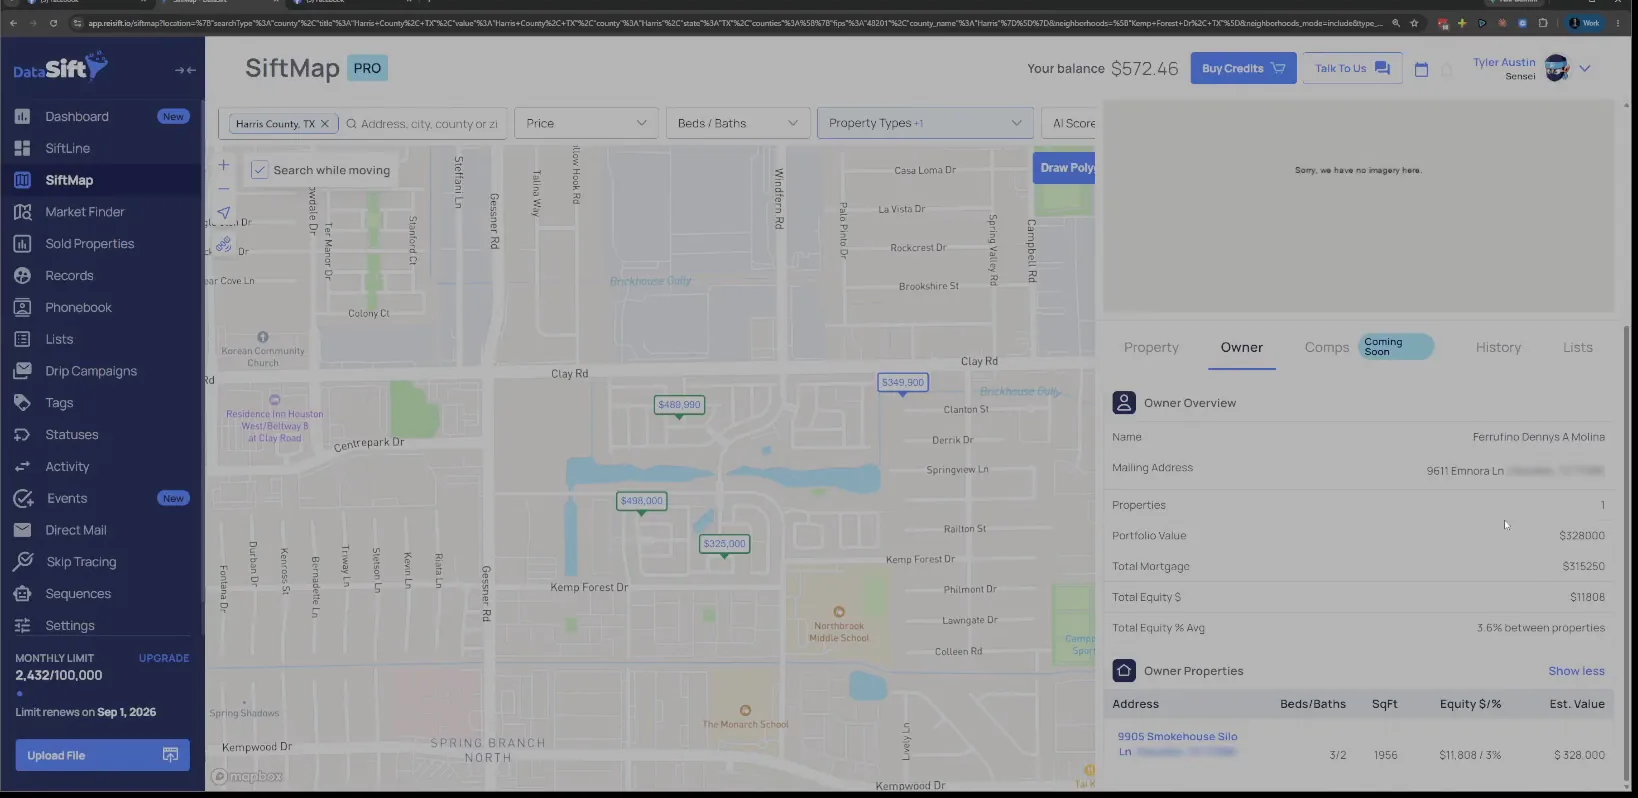The height and width of the screenshot is (798, 1638).
Task: Zoom in on the map
Action: 224,165
